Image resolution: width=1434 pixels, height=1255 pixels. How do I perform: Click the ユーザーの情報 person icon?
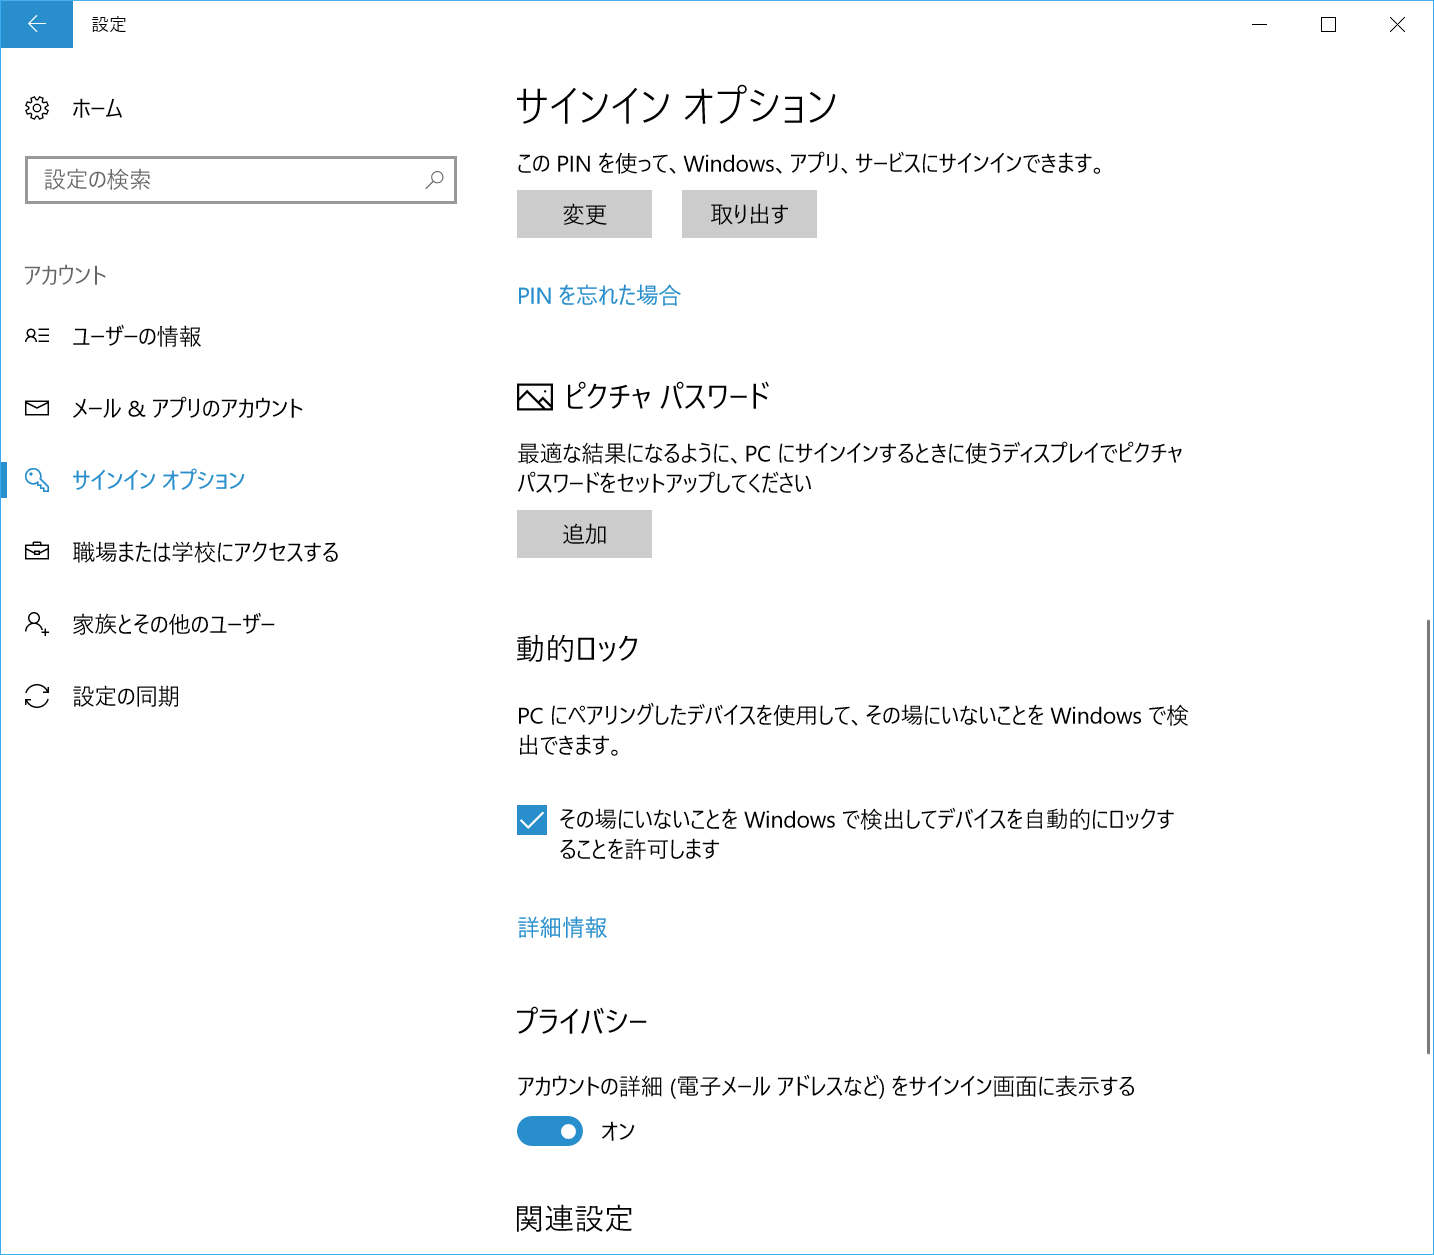(x=37, y=336)
